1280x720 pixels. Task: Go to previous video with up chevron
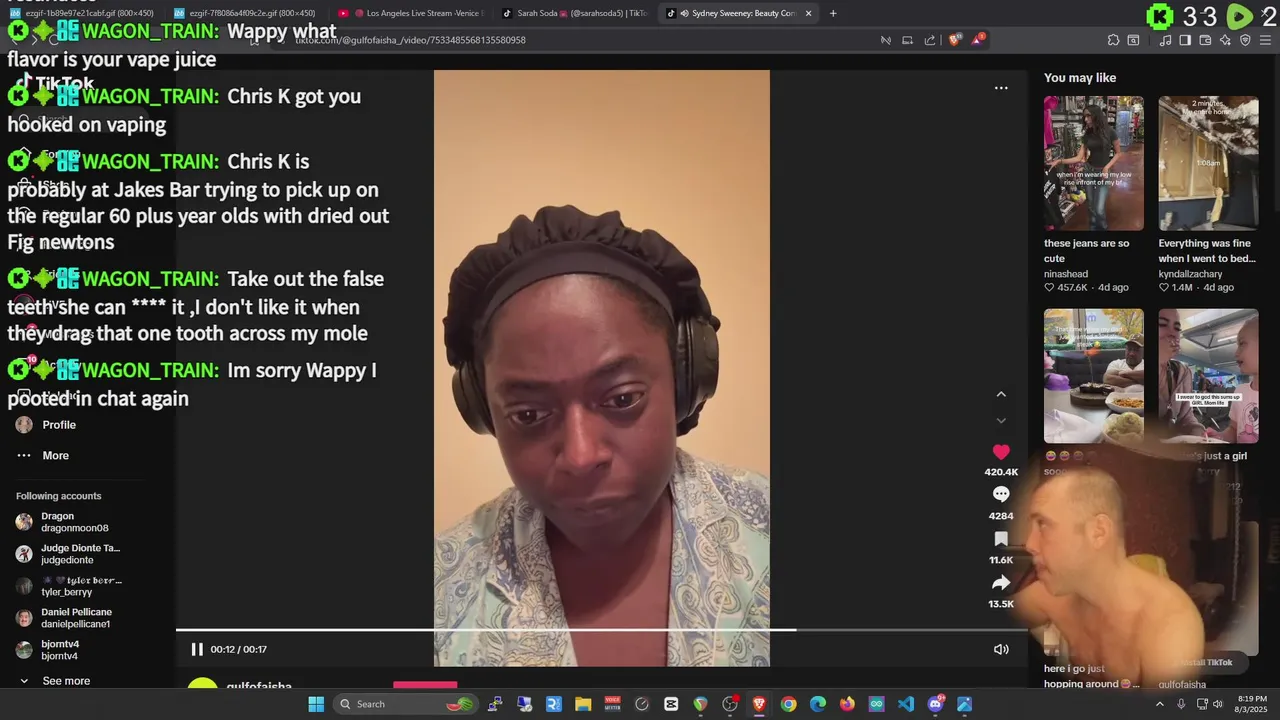point(1001,394)
